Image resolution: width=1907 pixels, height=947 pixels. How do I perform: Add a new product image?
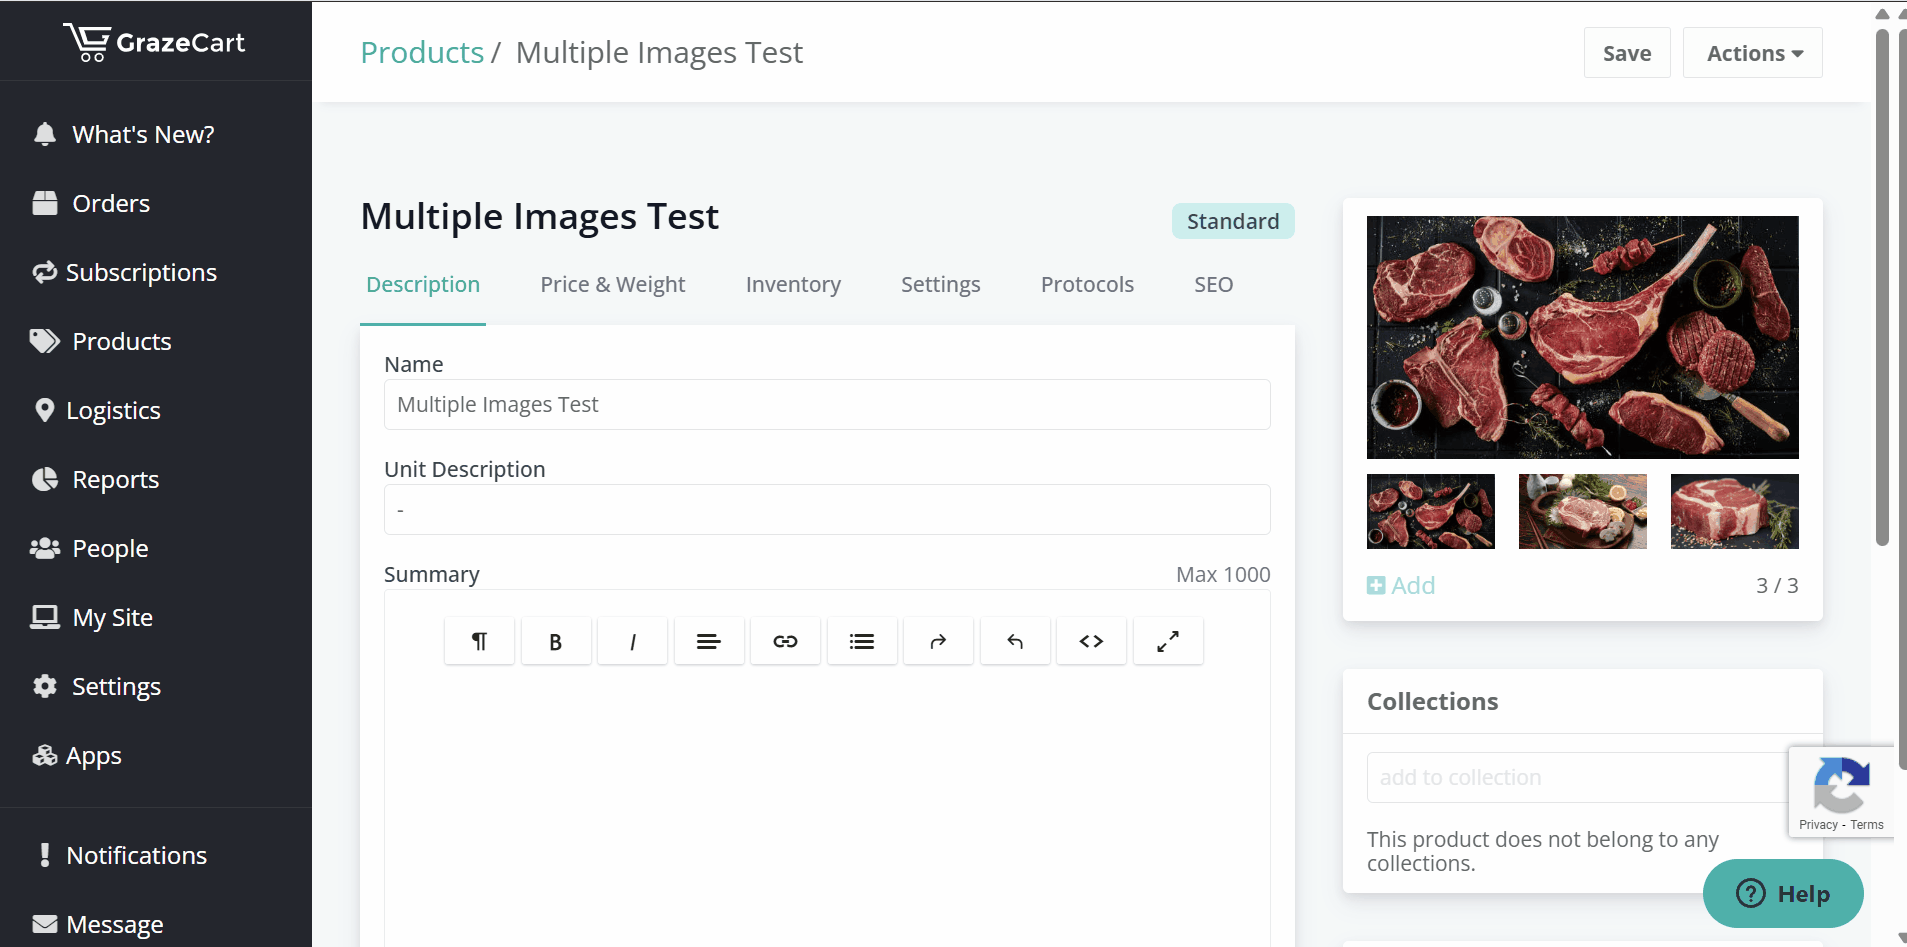pos(1401,586)
